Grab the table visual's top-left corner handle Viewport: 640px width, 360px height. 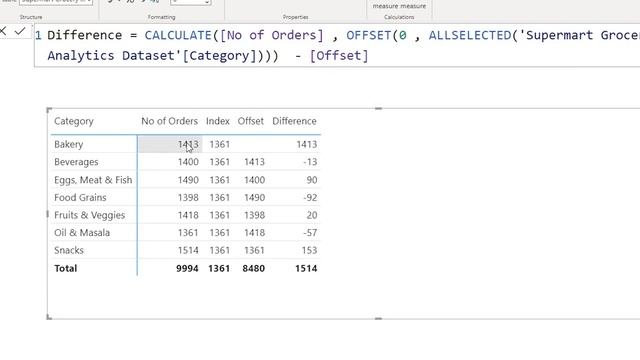(49, 110)
